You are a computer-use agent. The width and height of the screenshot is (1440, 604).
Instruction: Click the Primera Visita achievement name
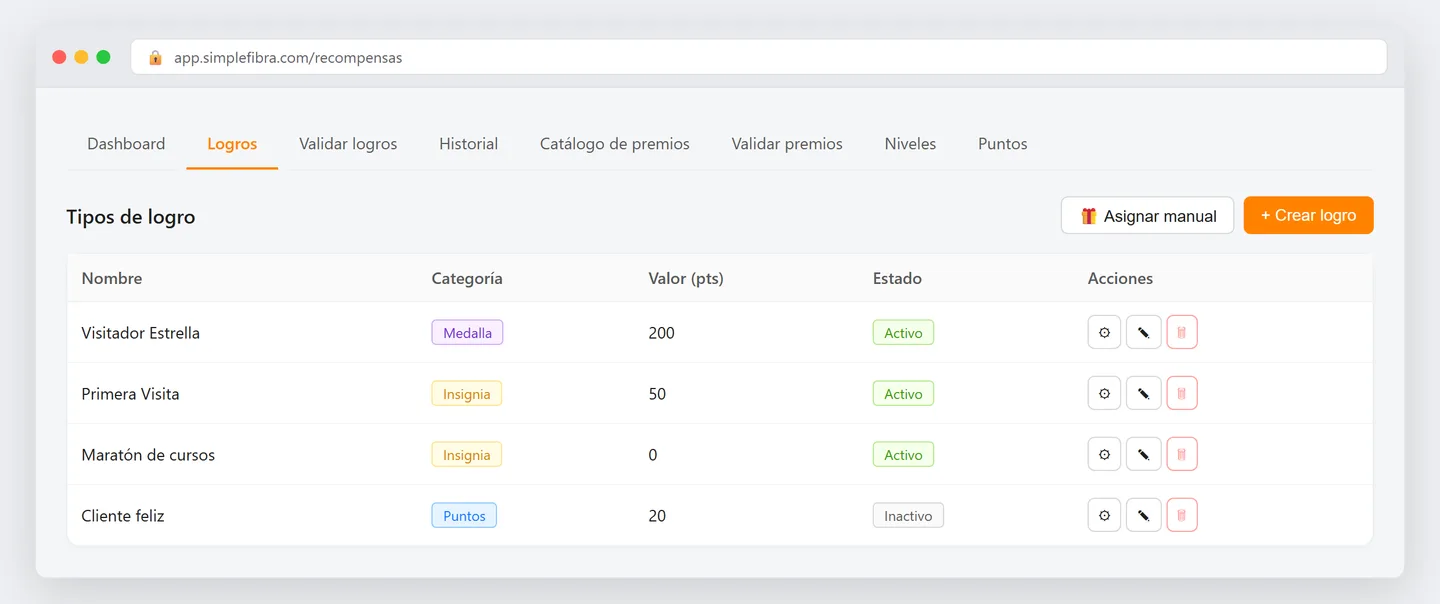131,394
